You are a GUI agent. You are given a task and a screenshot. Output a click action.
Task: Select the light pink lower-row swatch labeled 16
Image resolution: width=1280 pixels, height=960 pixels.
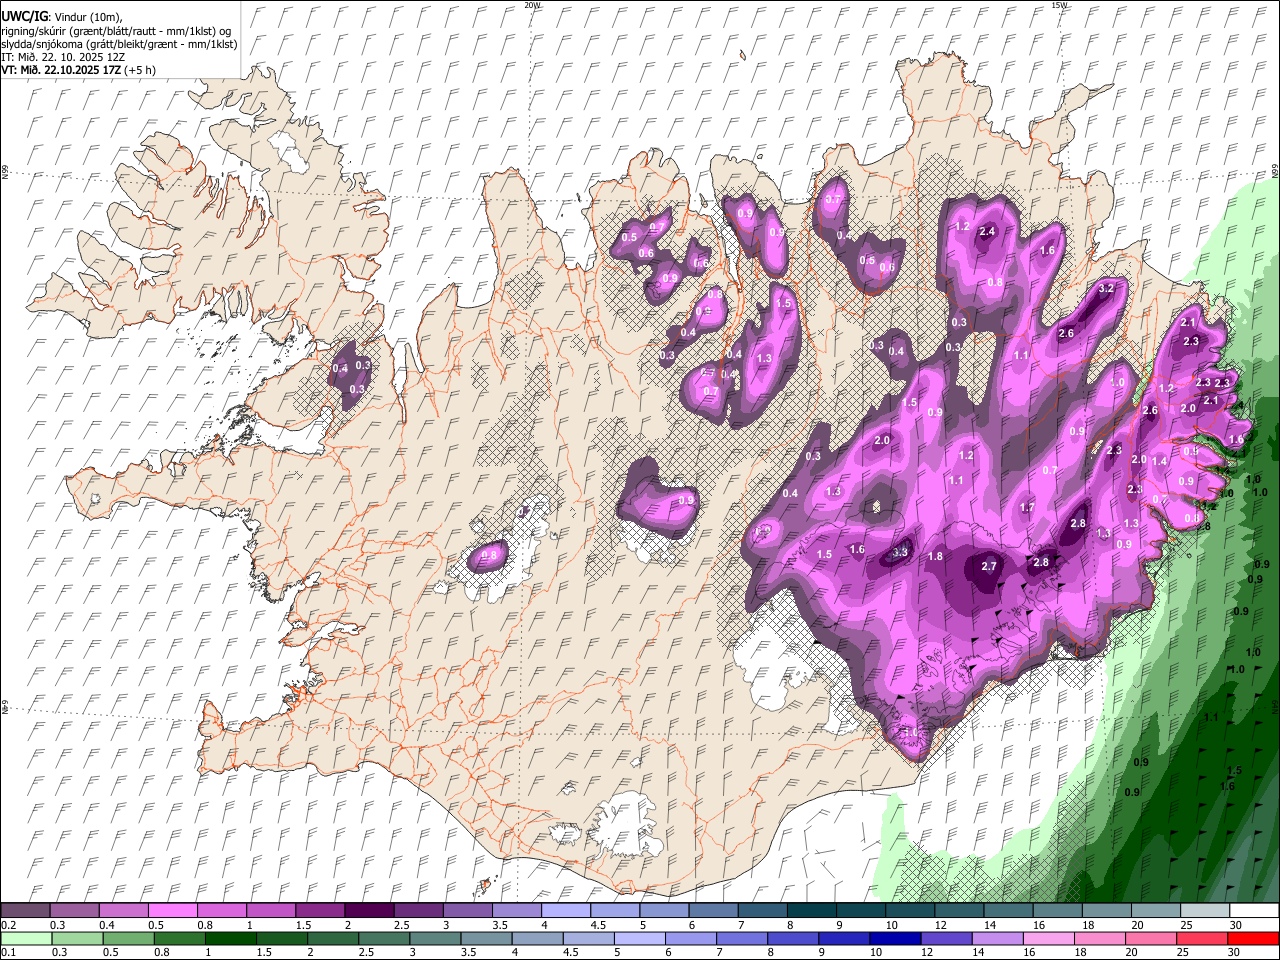(x=1048, y=939)
